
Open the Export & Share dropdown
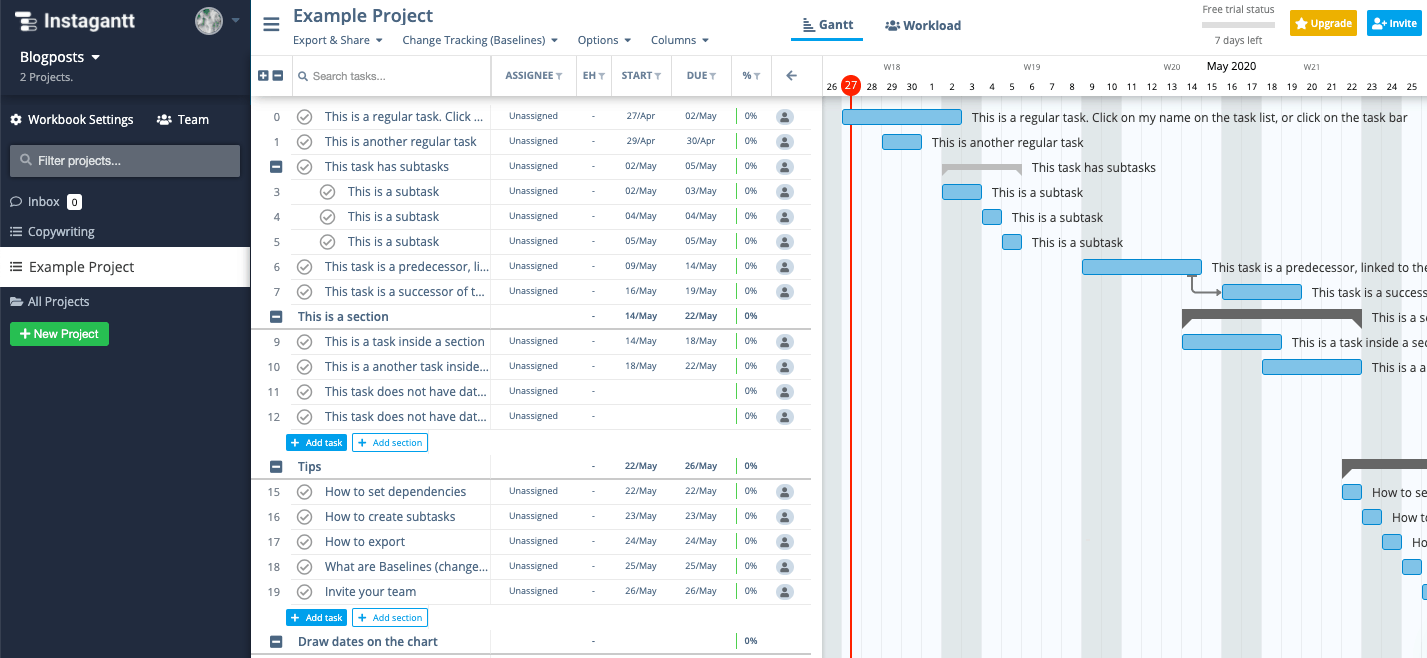(x=338, y=40)
